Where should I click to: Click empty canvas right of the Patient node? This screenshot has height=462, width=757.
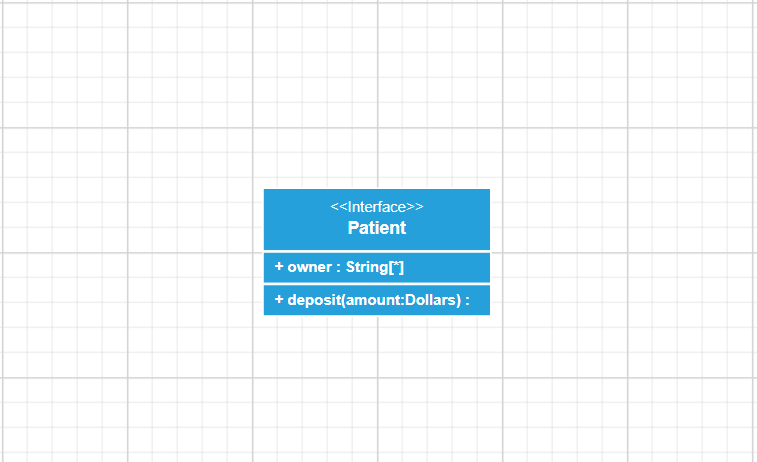(620, 250)
